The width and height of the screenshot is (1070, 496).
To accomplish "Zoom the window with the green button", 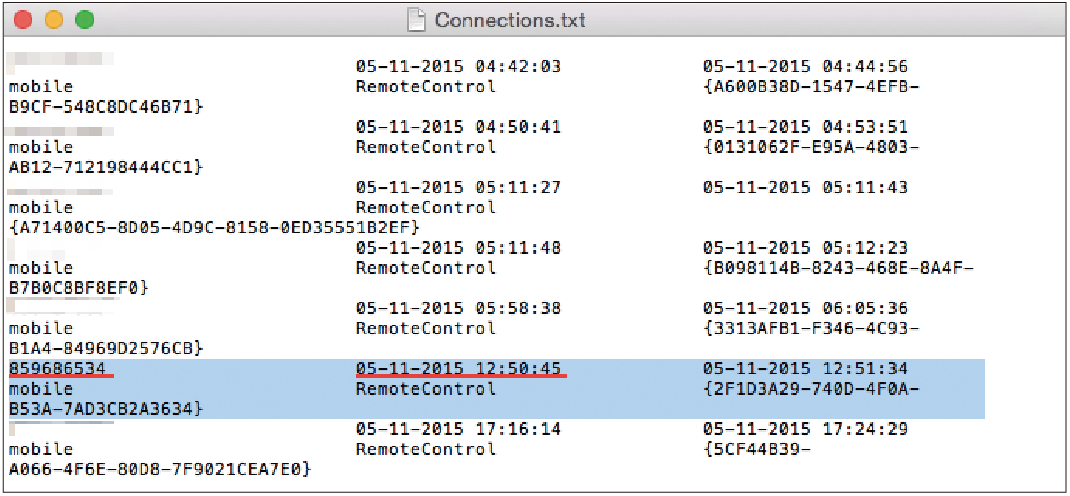I will pos(85,19).
